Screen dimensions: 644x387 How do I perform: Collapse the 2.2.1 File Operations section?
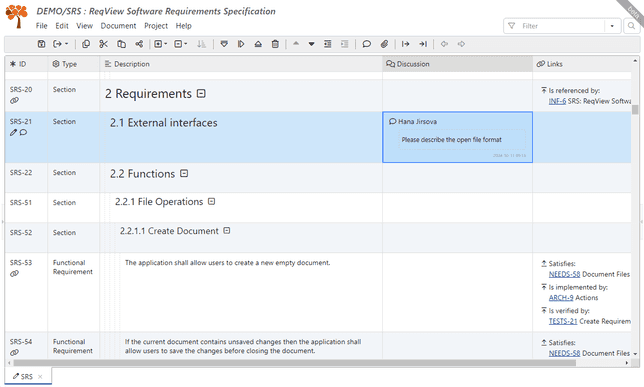point(212,201)
